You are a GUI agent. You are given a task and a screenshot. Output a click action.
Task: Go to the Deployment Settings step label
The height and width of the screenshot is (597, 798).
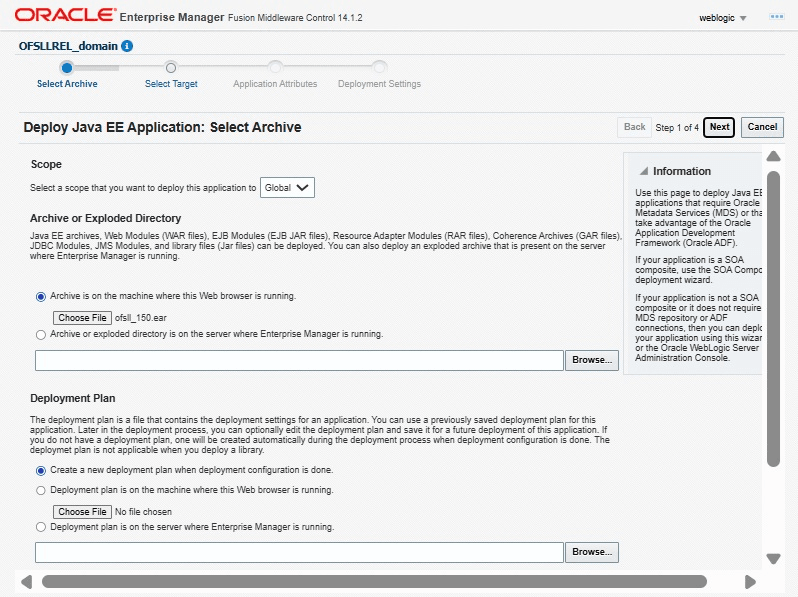[x=379, y=83]
